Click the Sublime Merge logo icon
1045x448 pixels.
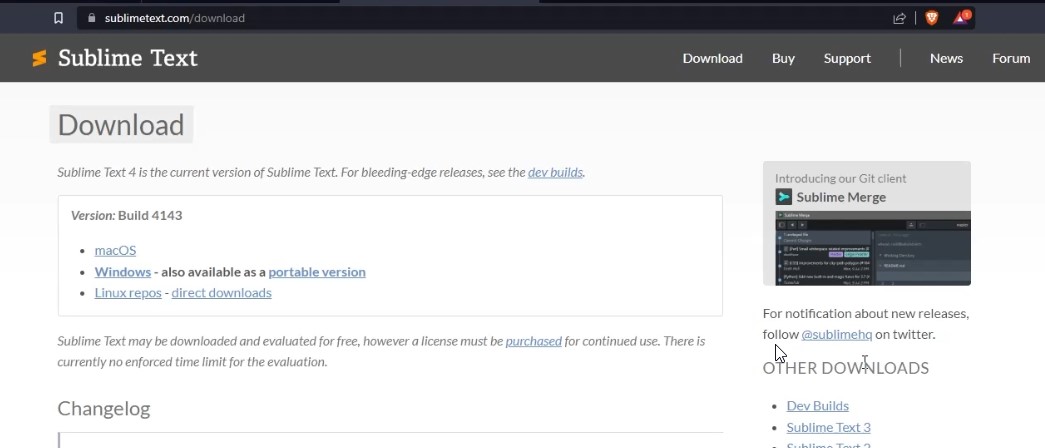point(784,197)
